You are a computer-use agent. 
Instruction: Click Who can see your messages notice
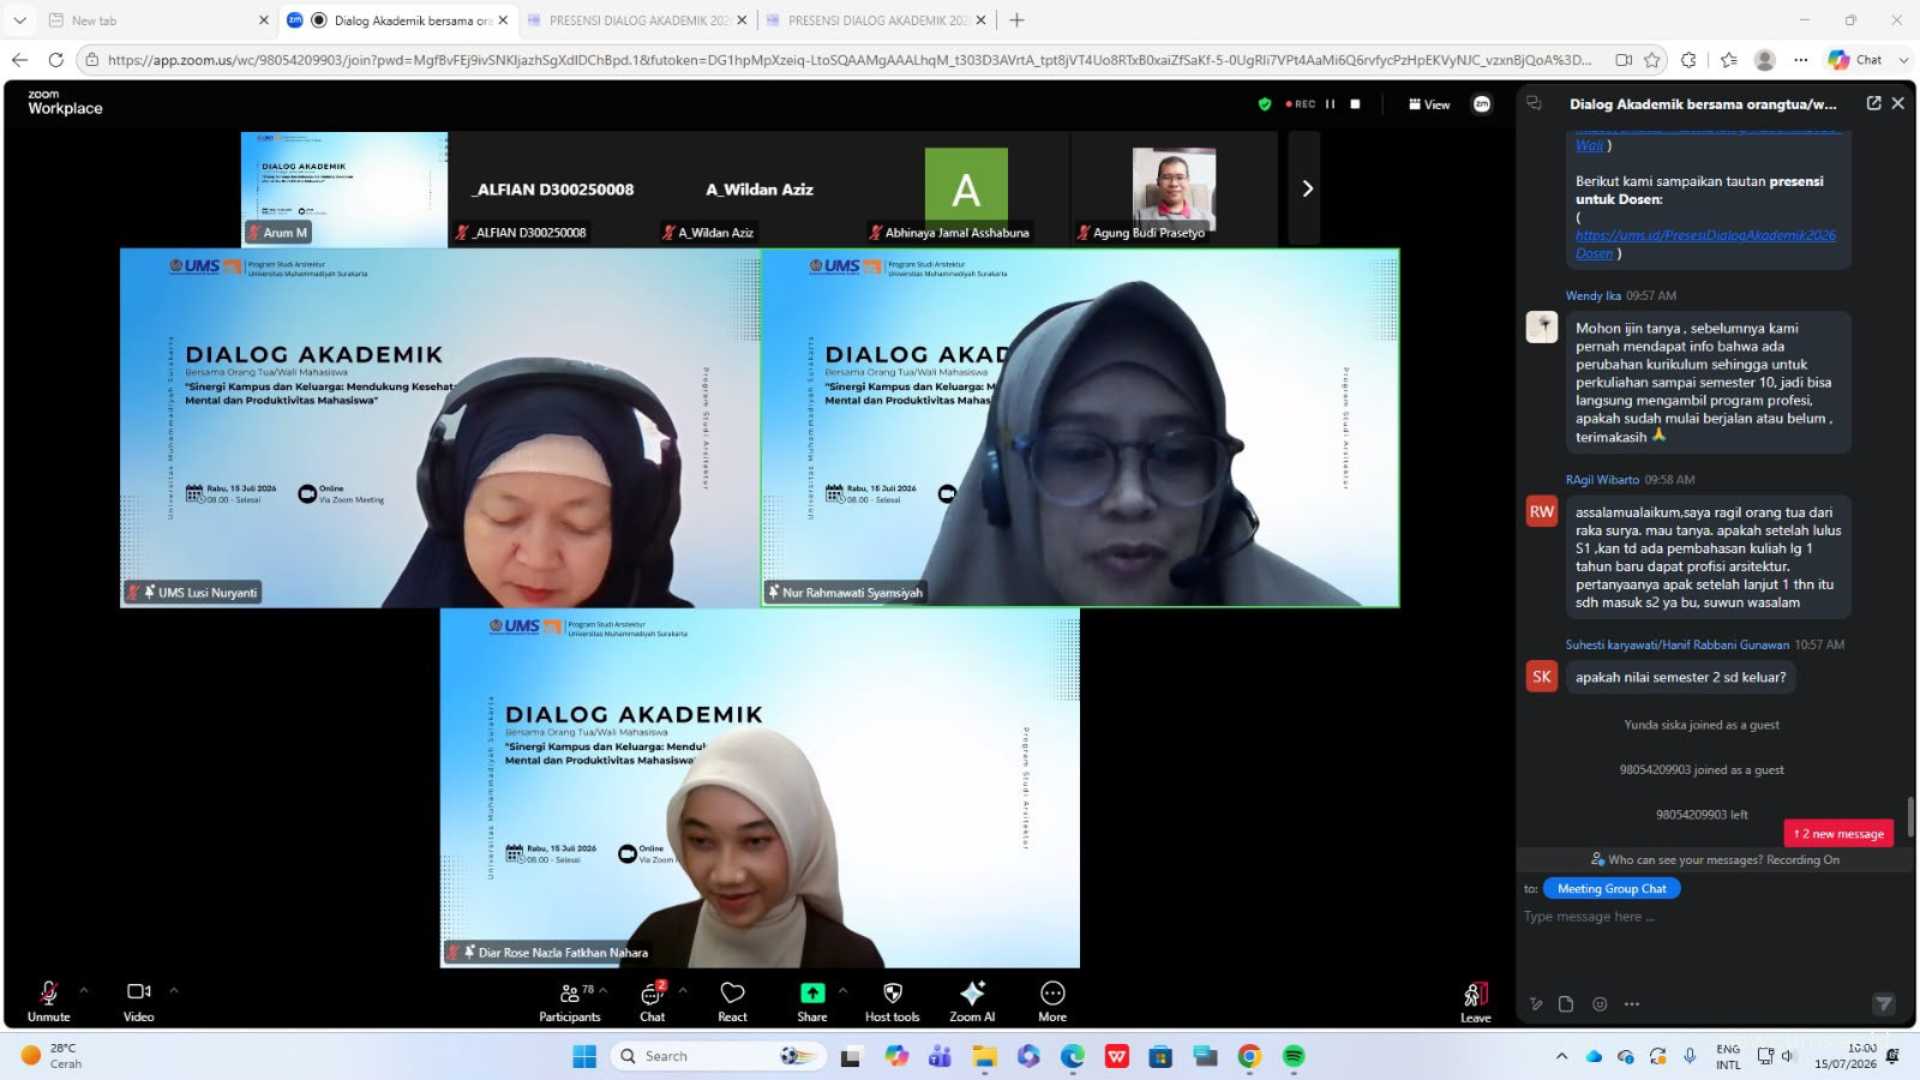coord(1715,859)
